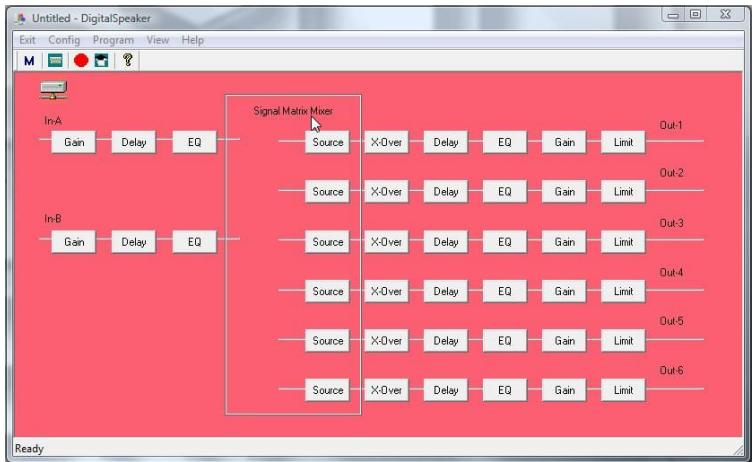Image resolution: width=753 pixels, height=462 pixels.
Task: Open the Exit menu
Action: 27,40
